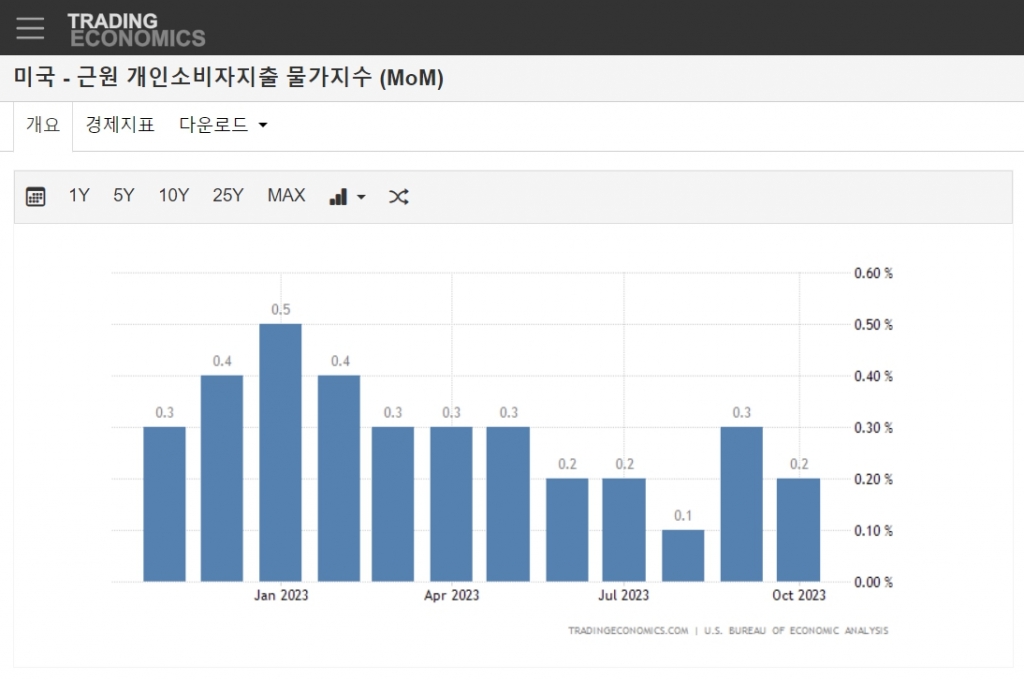The height and width of the screenshot is (680, 1024).
Task: Expand the 다운로드 dropdown menu
Action: pos(223,125)
